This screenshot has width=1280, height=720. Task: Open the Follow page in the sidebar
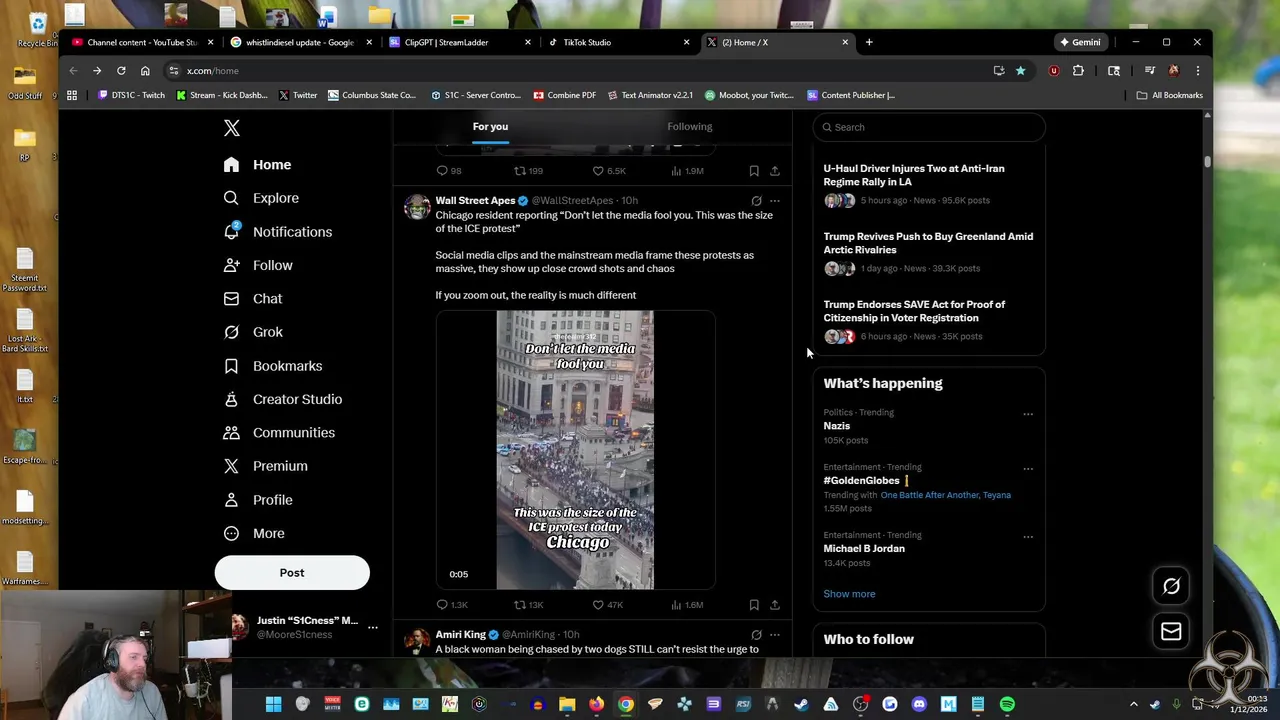pyautogui.click(x=259, y=265)
